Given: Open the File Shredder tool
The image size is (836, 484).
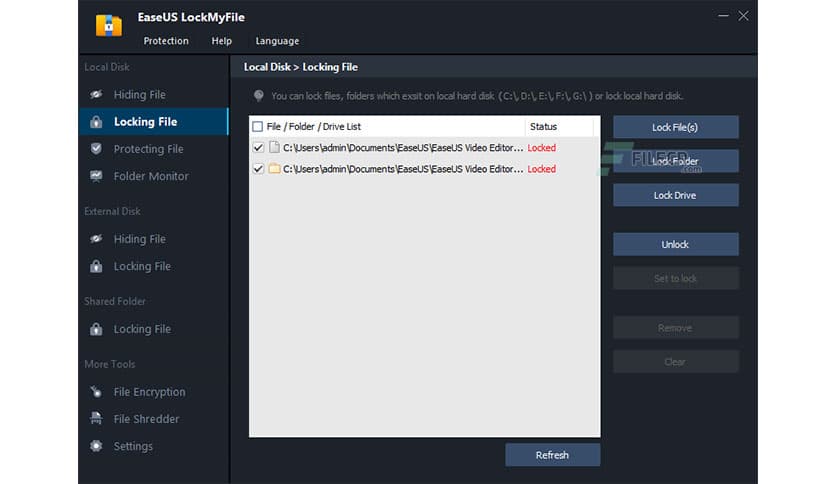Looking at the screenshot, I should (x=154, y=418).
